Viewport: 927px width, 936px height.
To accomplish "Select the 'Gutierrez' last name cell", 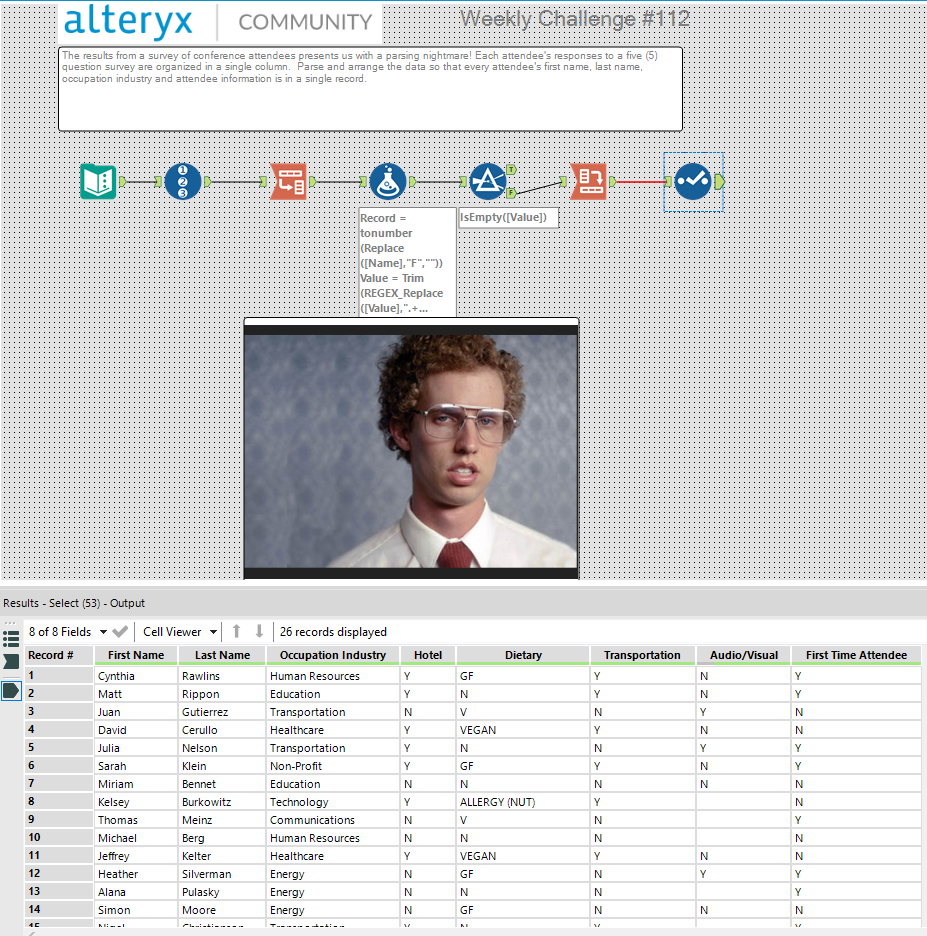I will 222,712.
